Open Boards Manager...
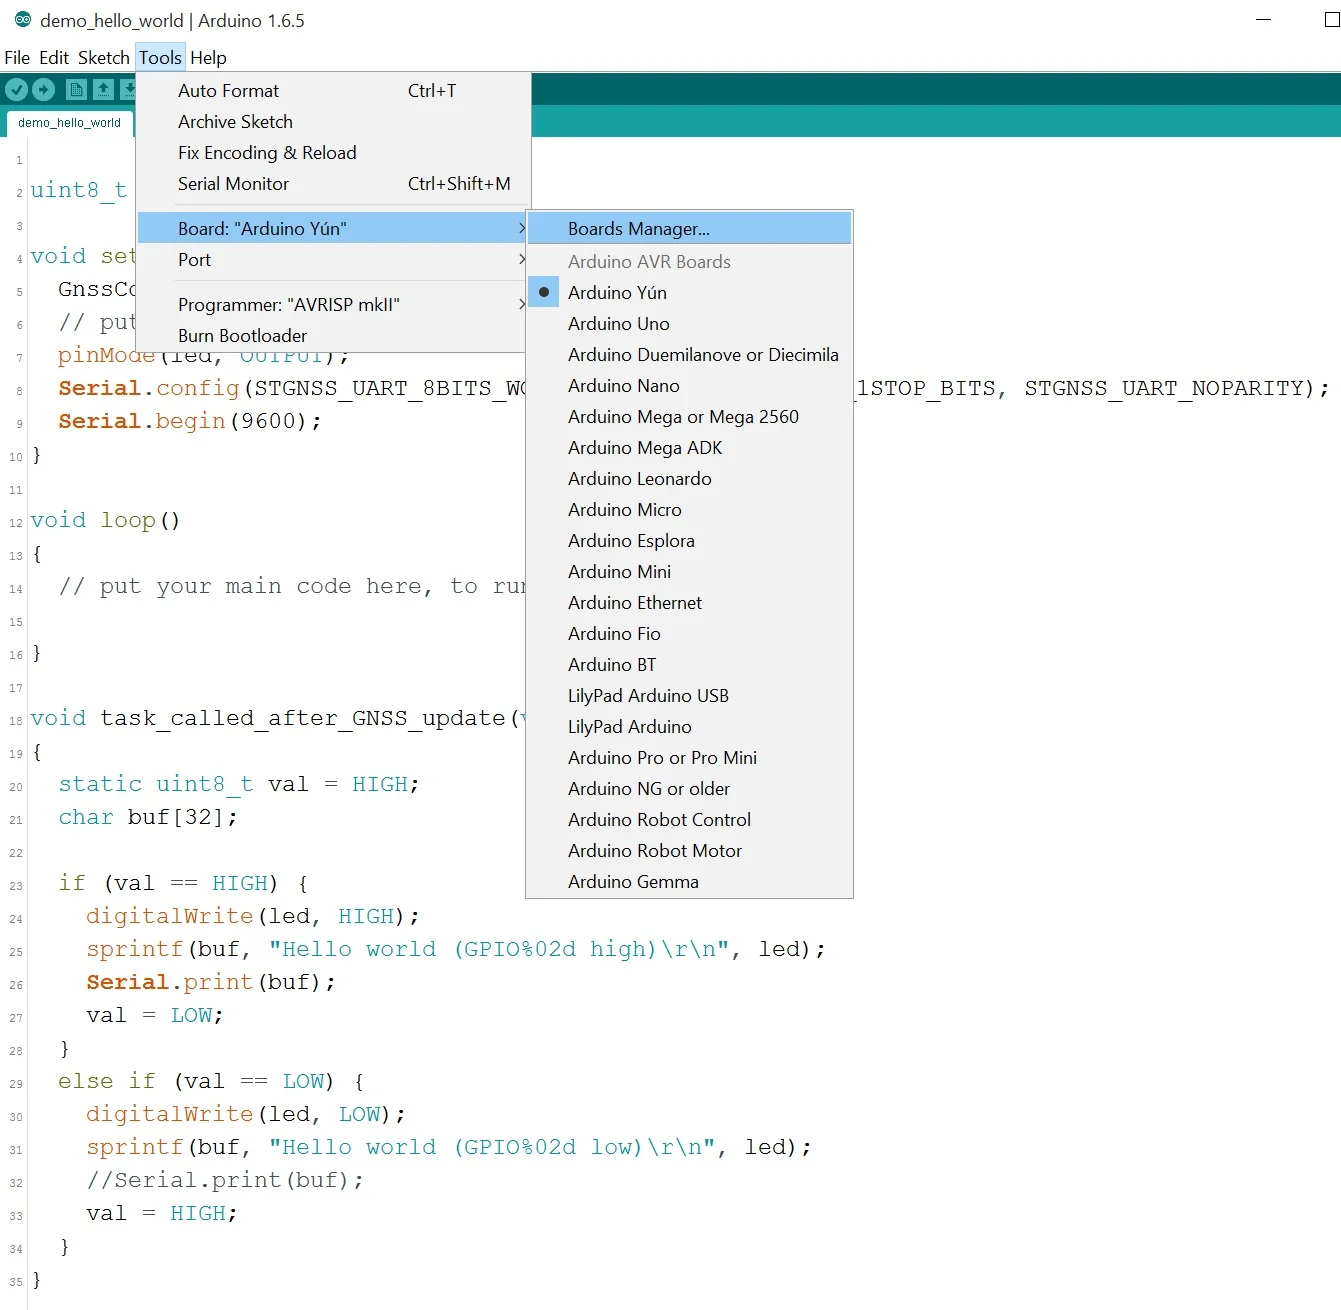 pos(690,229)
